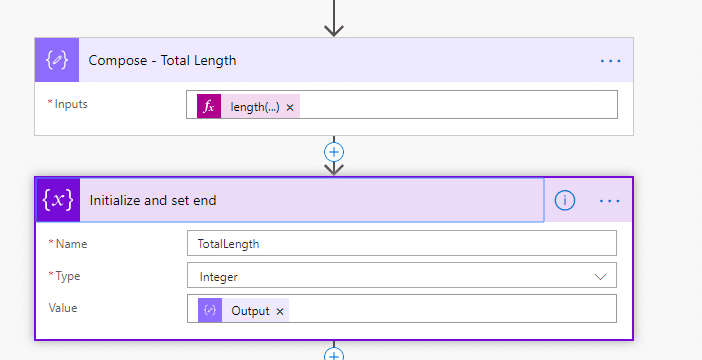Viewport: 702px width, 360px height.
Task: Open the Initialize and set end ellipsis menu
Action: [x=610, y=201]
